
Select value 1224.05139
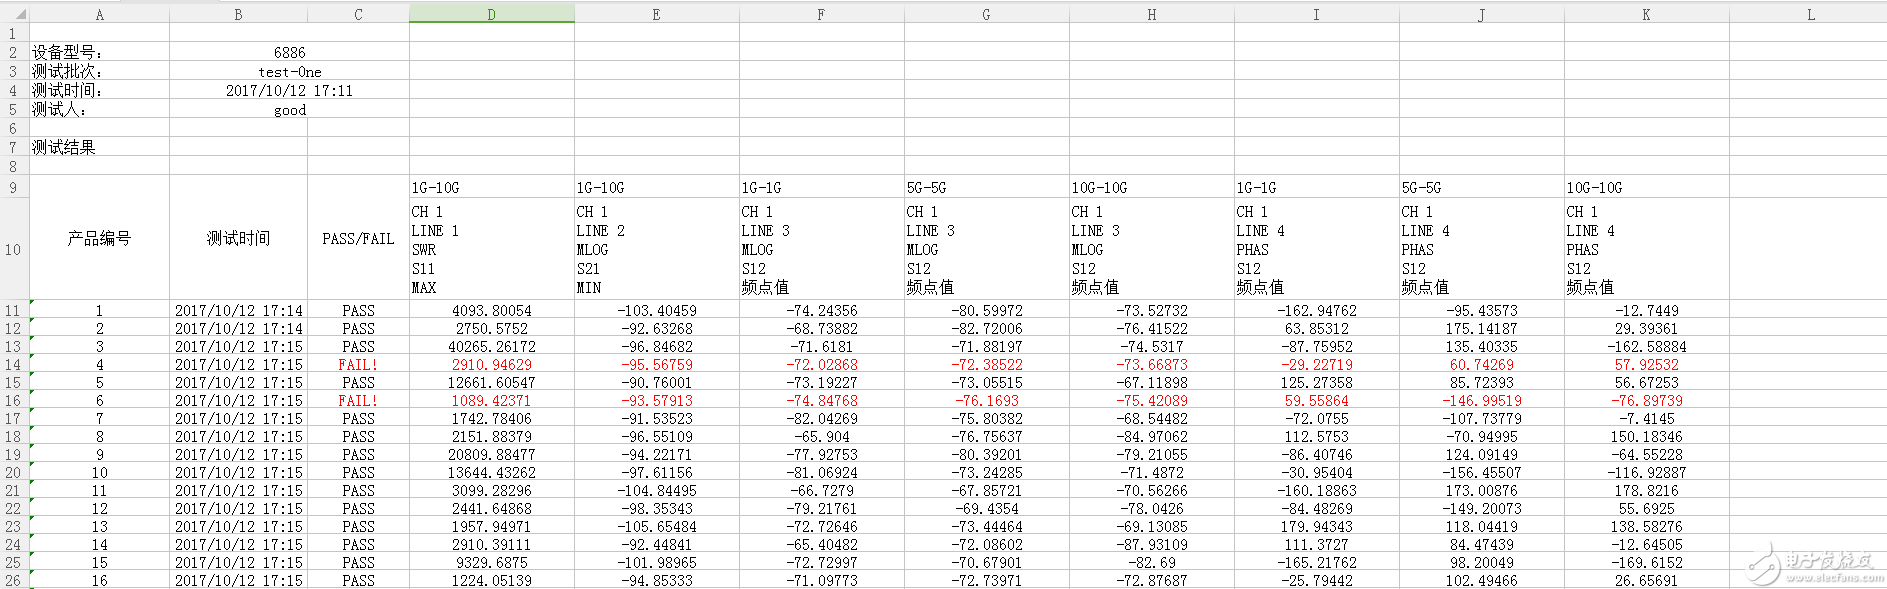(491, 580)
